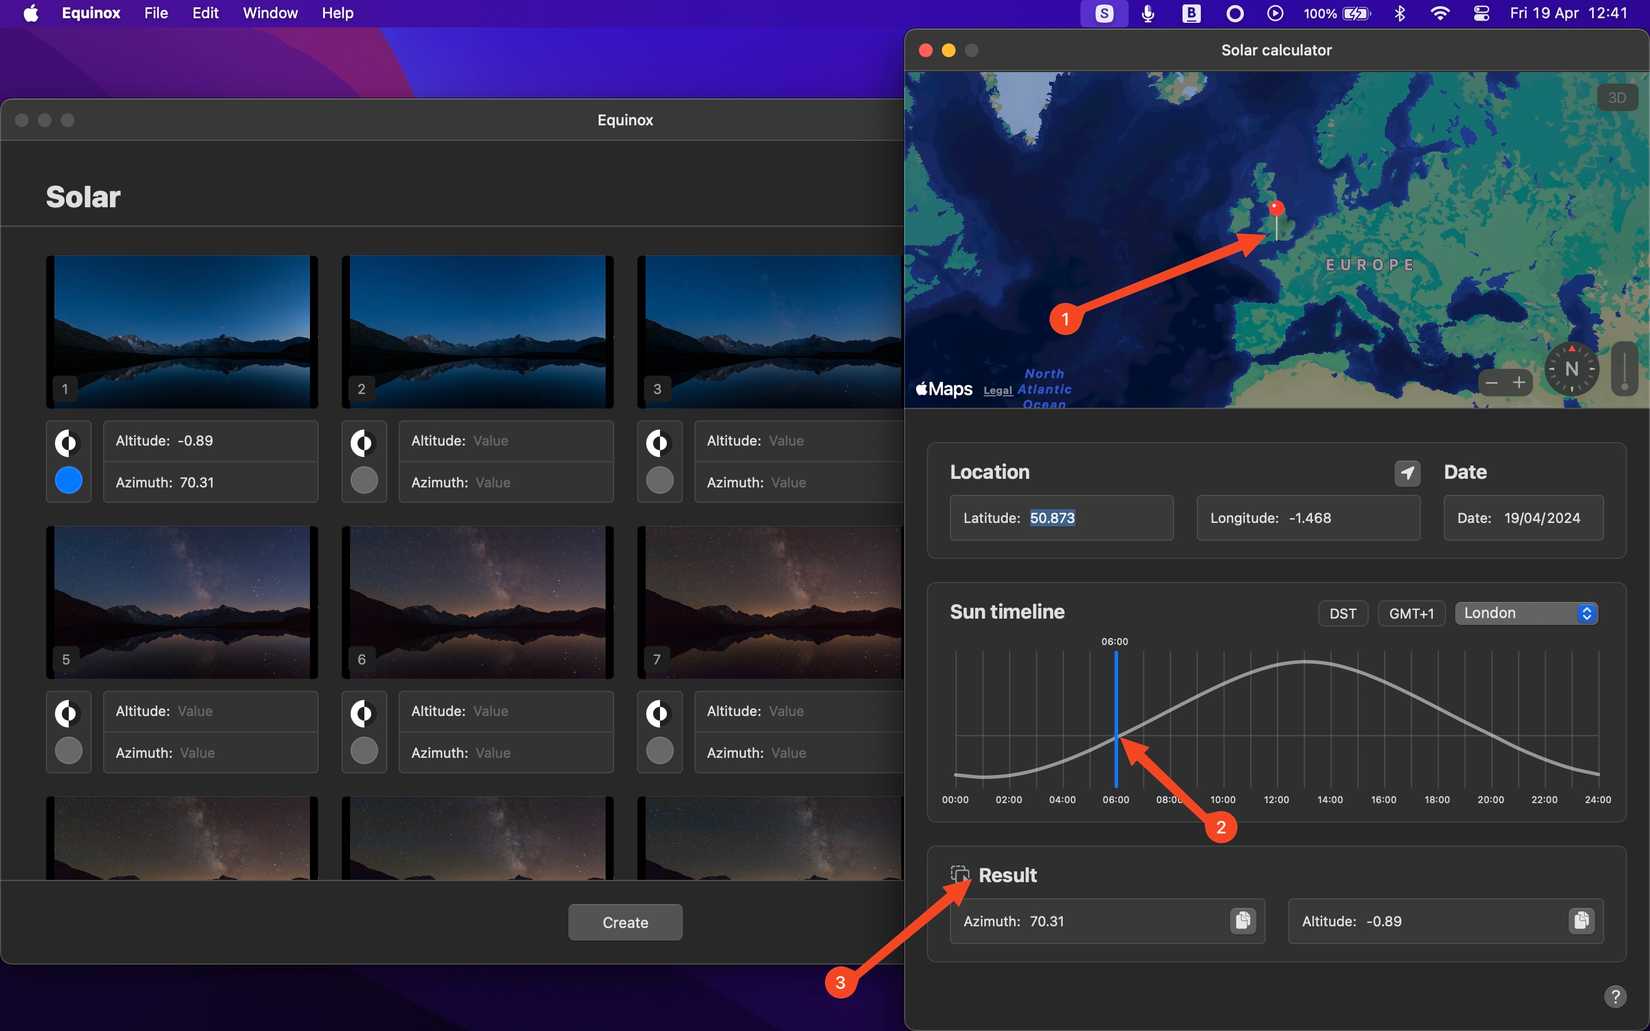
Task: Click the Latitude input field
Action: tap(1060, 518)
